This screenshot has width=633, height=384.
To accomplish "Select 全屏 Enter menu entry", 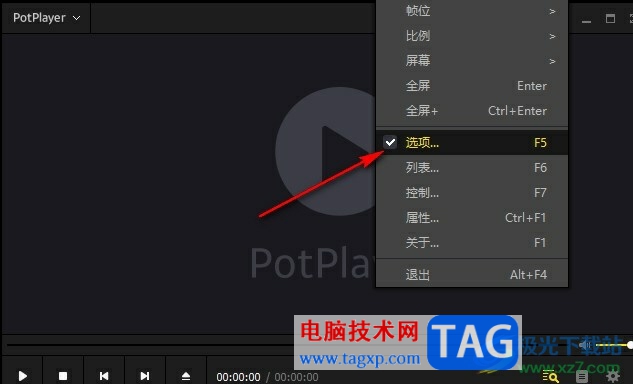I will 472,86.
